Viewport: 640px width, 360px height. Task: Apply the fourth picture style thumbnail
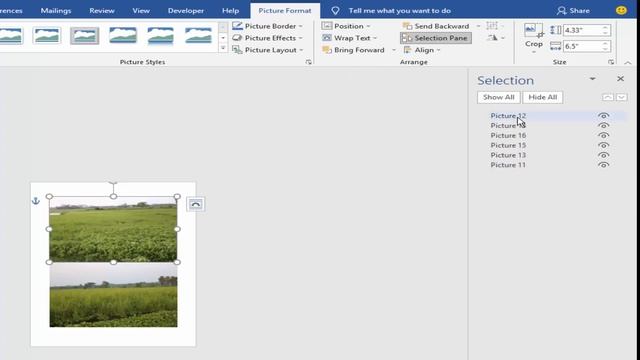pos(123,36)
